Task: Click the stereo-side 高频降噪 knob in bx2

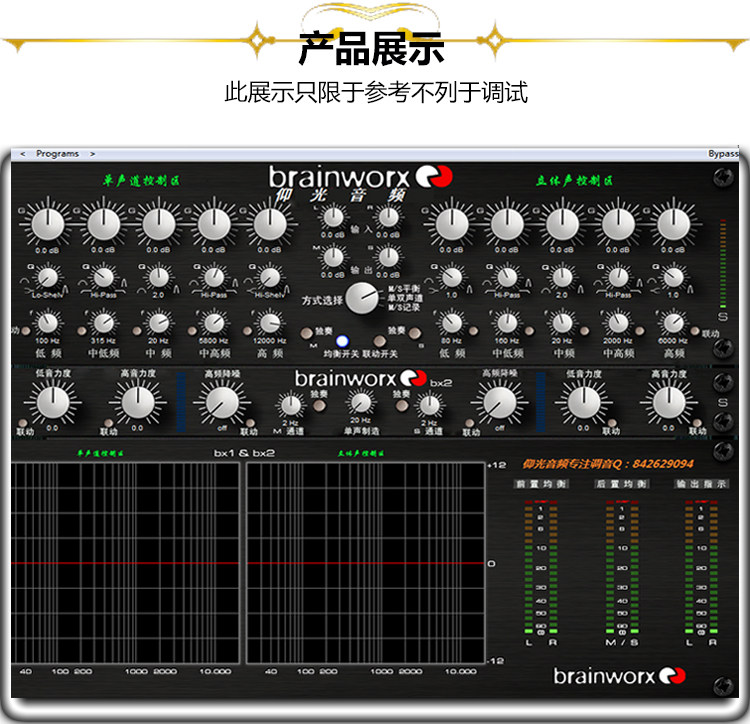Action: coord(500,403)
